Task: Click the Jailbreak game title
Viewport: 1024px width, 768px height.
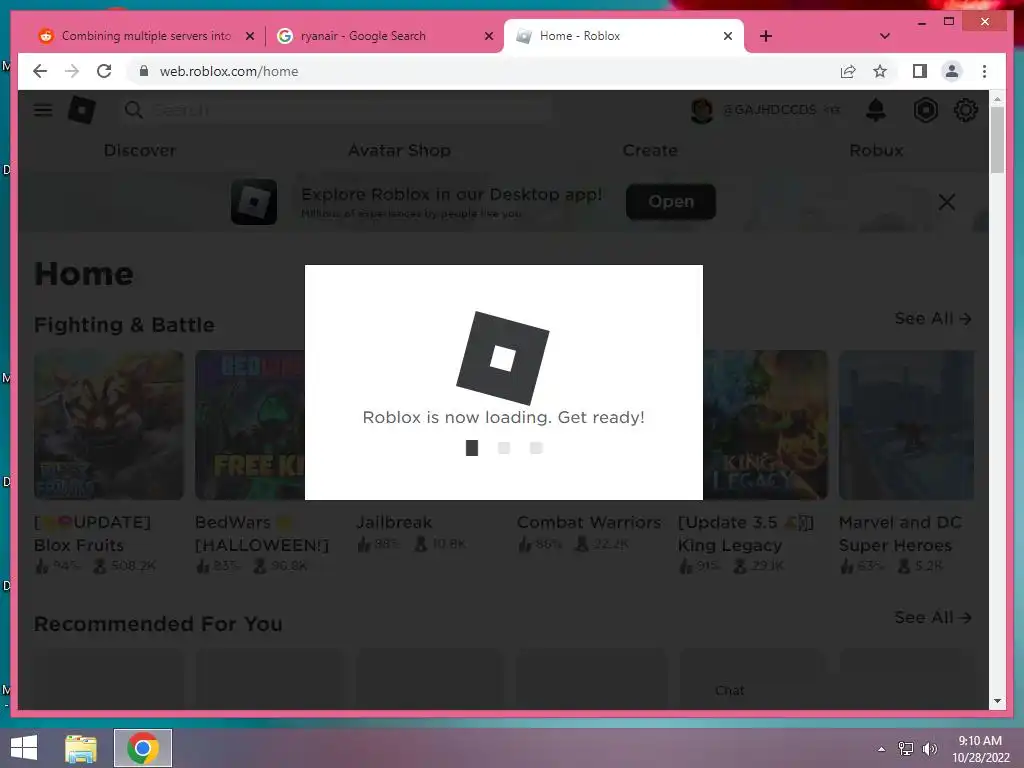Action: coord(394,522)
